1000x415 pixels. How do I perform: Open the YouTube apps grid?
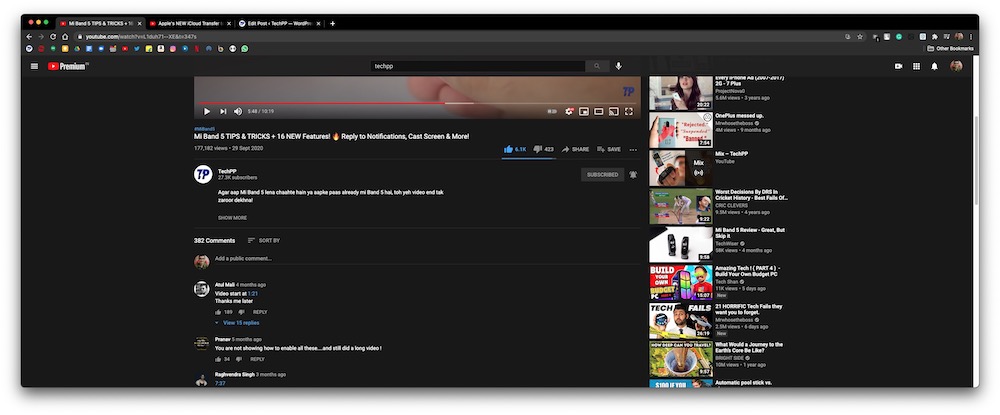pyautogui.click(x=916, y=66)
